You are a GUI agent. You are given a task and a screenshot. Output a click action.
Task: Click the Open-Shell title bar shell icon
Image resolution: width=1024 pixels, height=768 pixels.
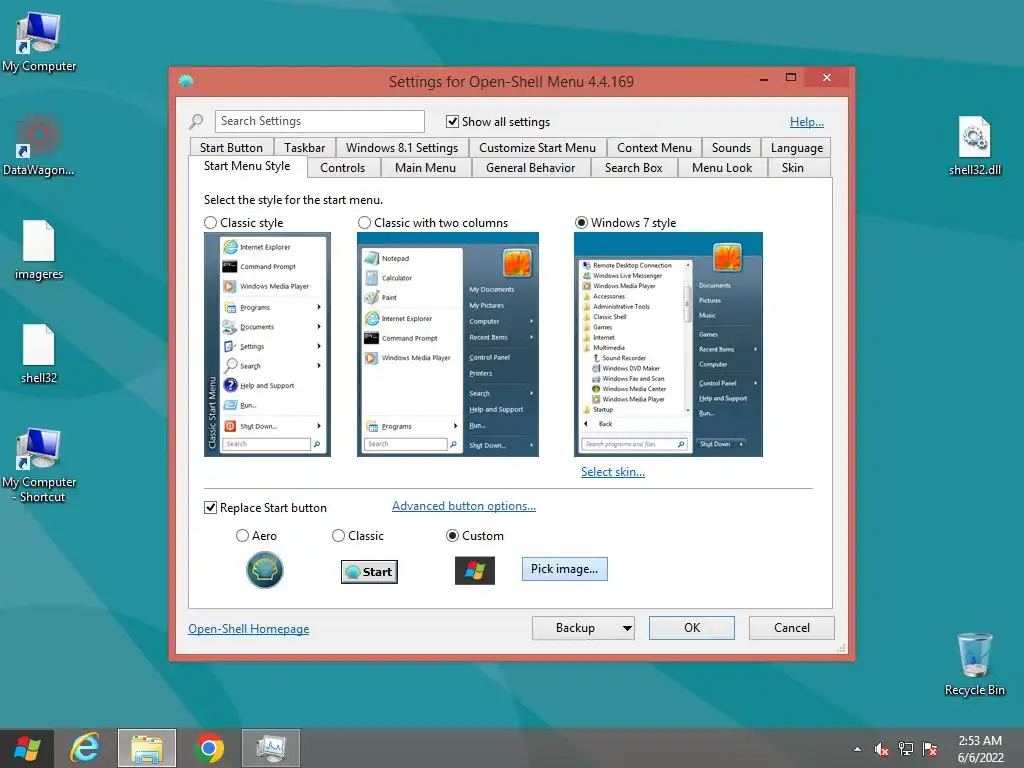(186, 81)
